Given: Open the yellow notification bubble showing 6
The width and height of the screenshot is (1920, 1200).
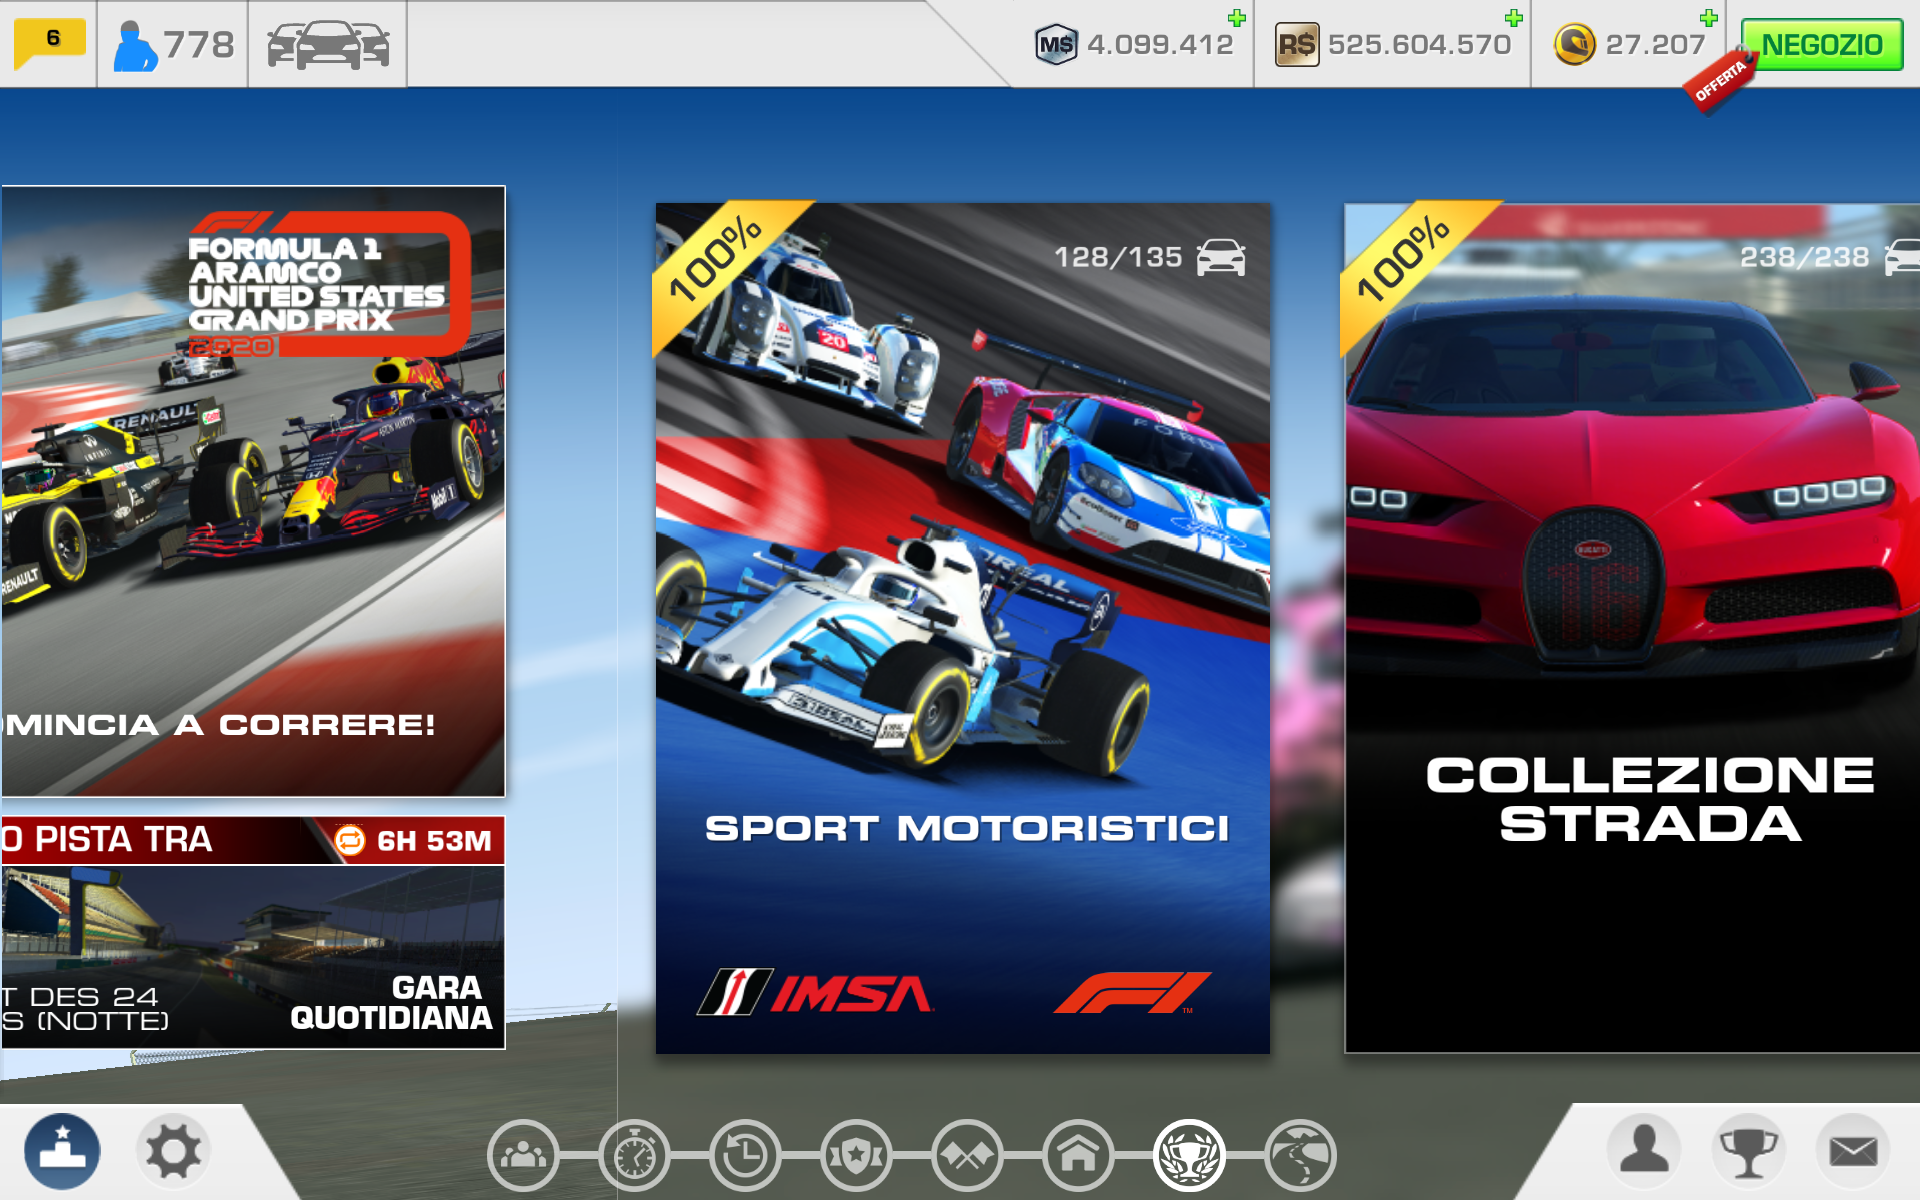Looking at the screenshot, I should point(49,42).
